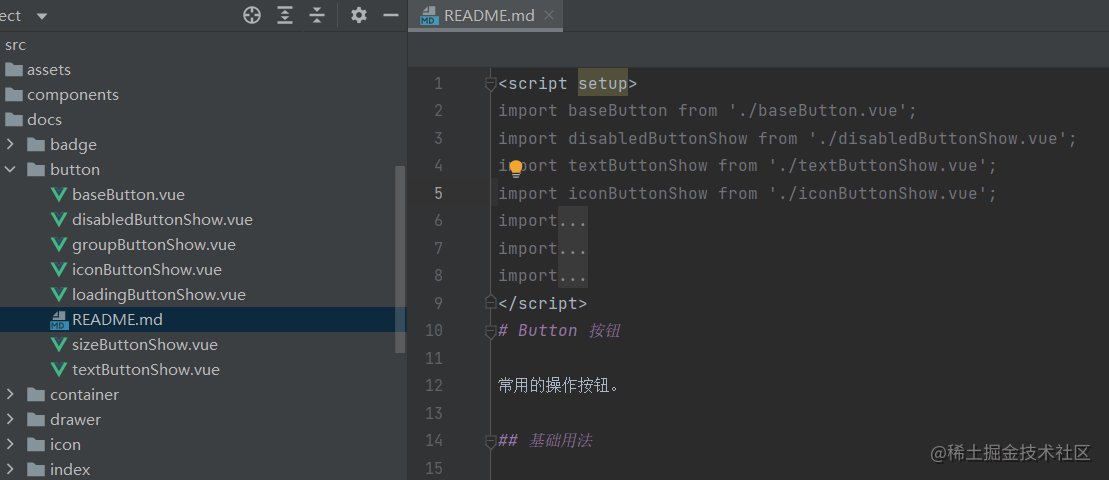Open the Project view dropdown arrow
Viewport: 1109px width, 480px height.
coord(42,16)
